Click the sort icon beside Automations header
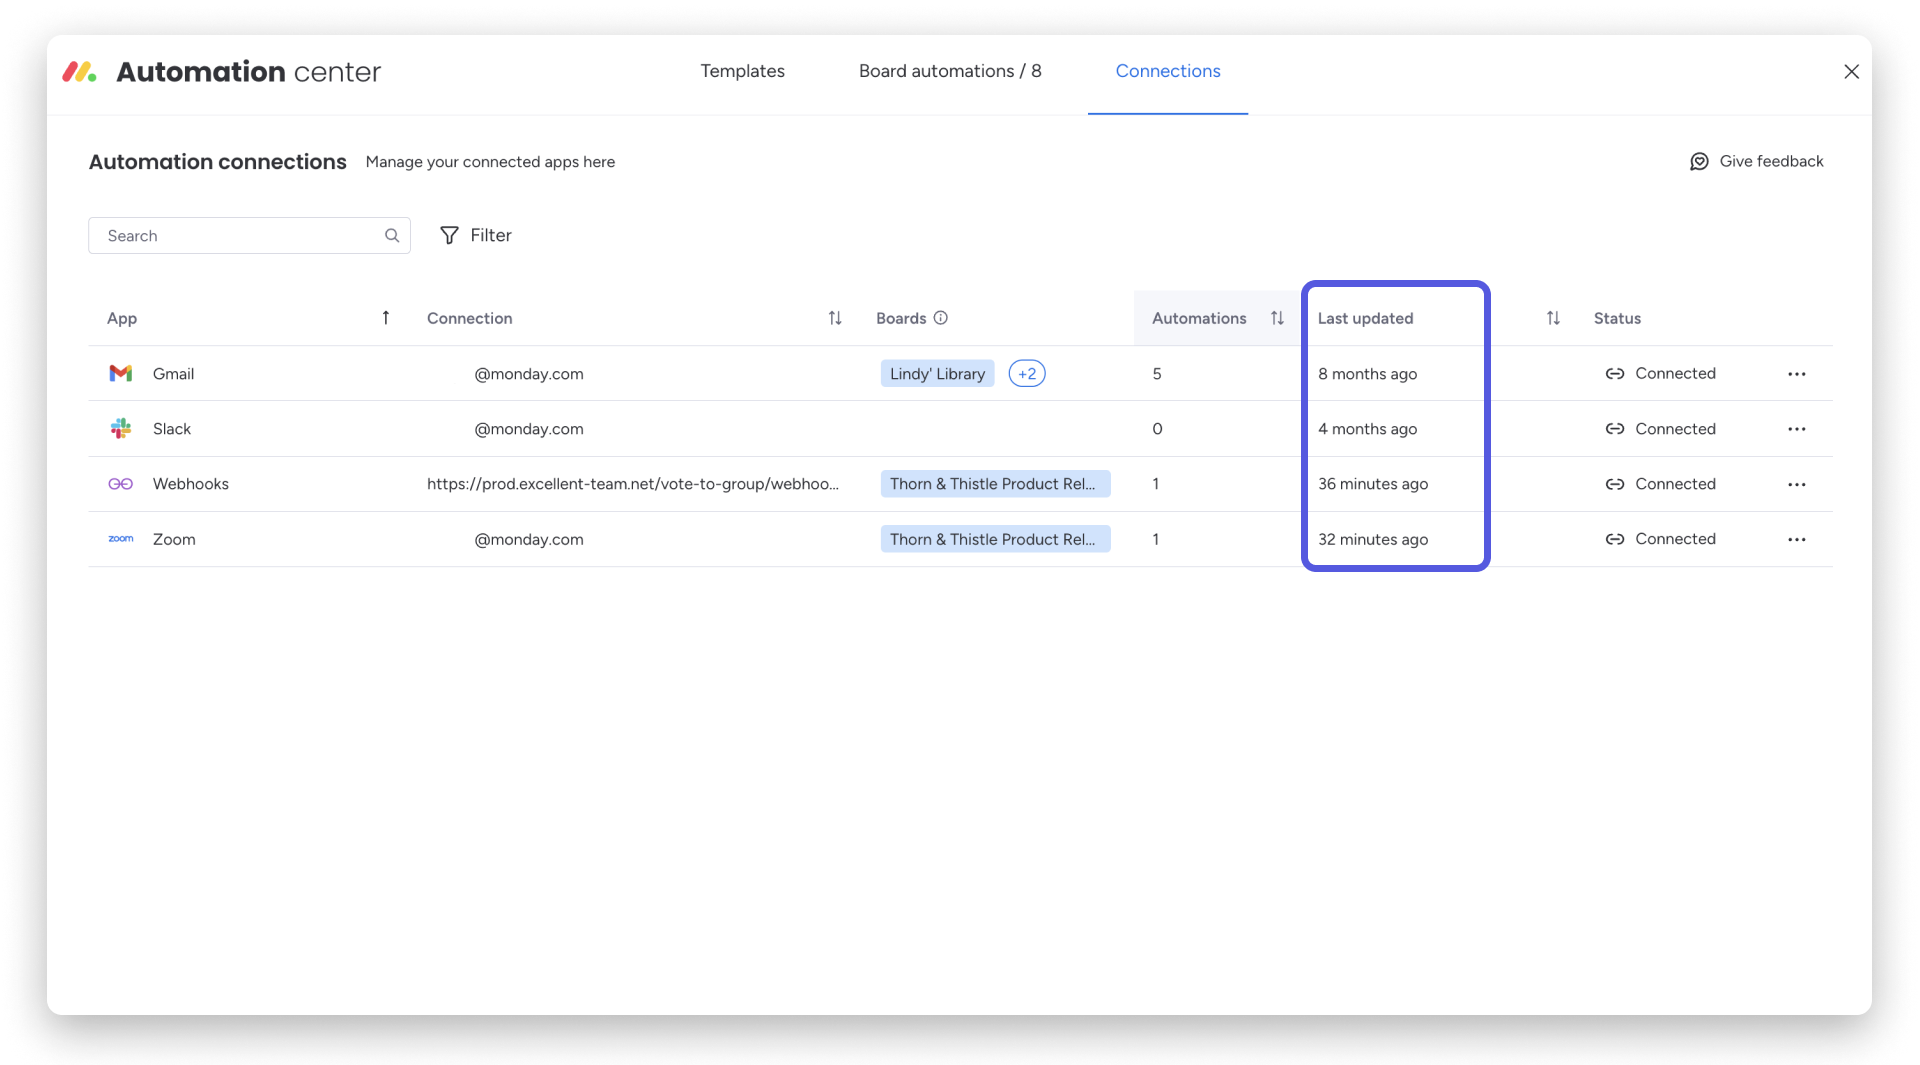 [x=1278, y=318]
